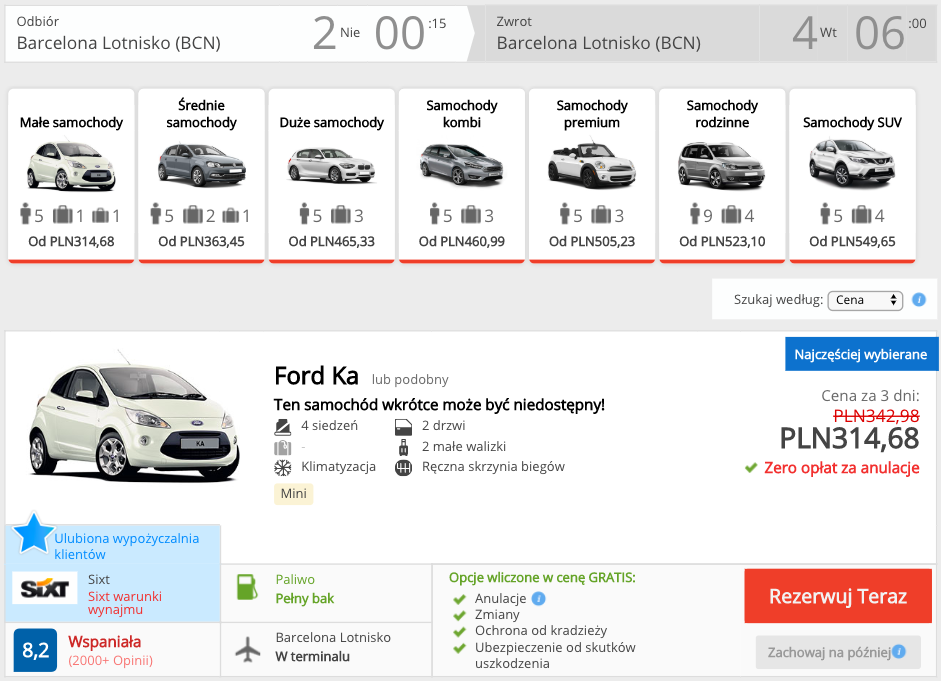Click the Wspaniała rating label
The height and width of the screenshot is (681, 941).
[104, 641]
